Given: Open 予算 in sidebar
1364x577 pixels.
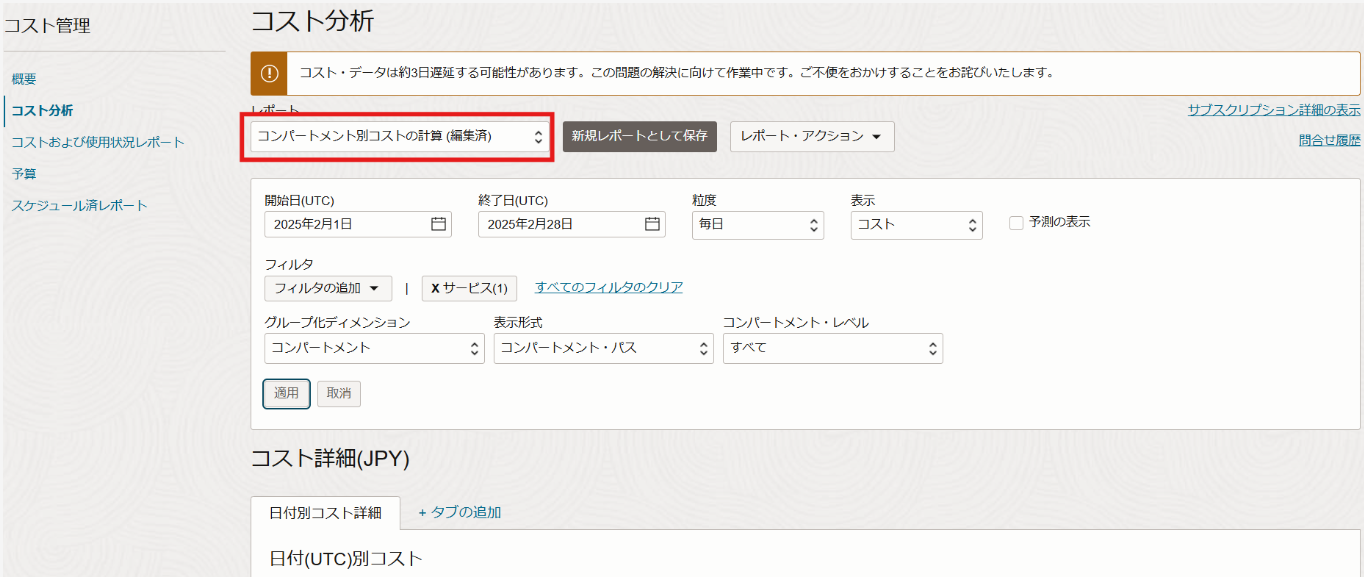Looking at the screenshot, I should 24,174.
